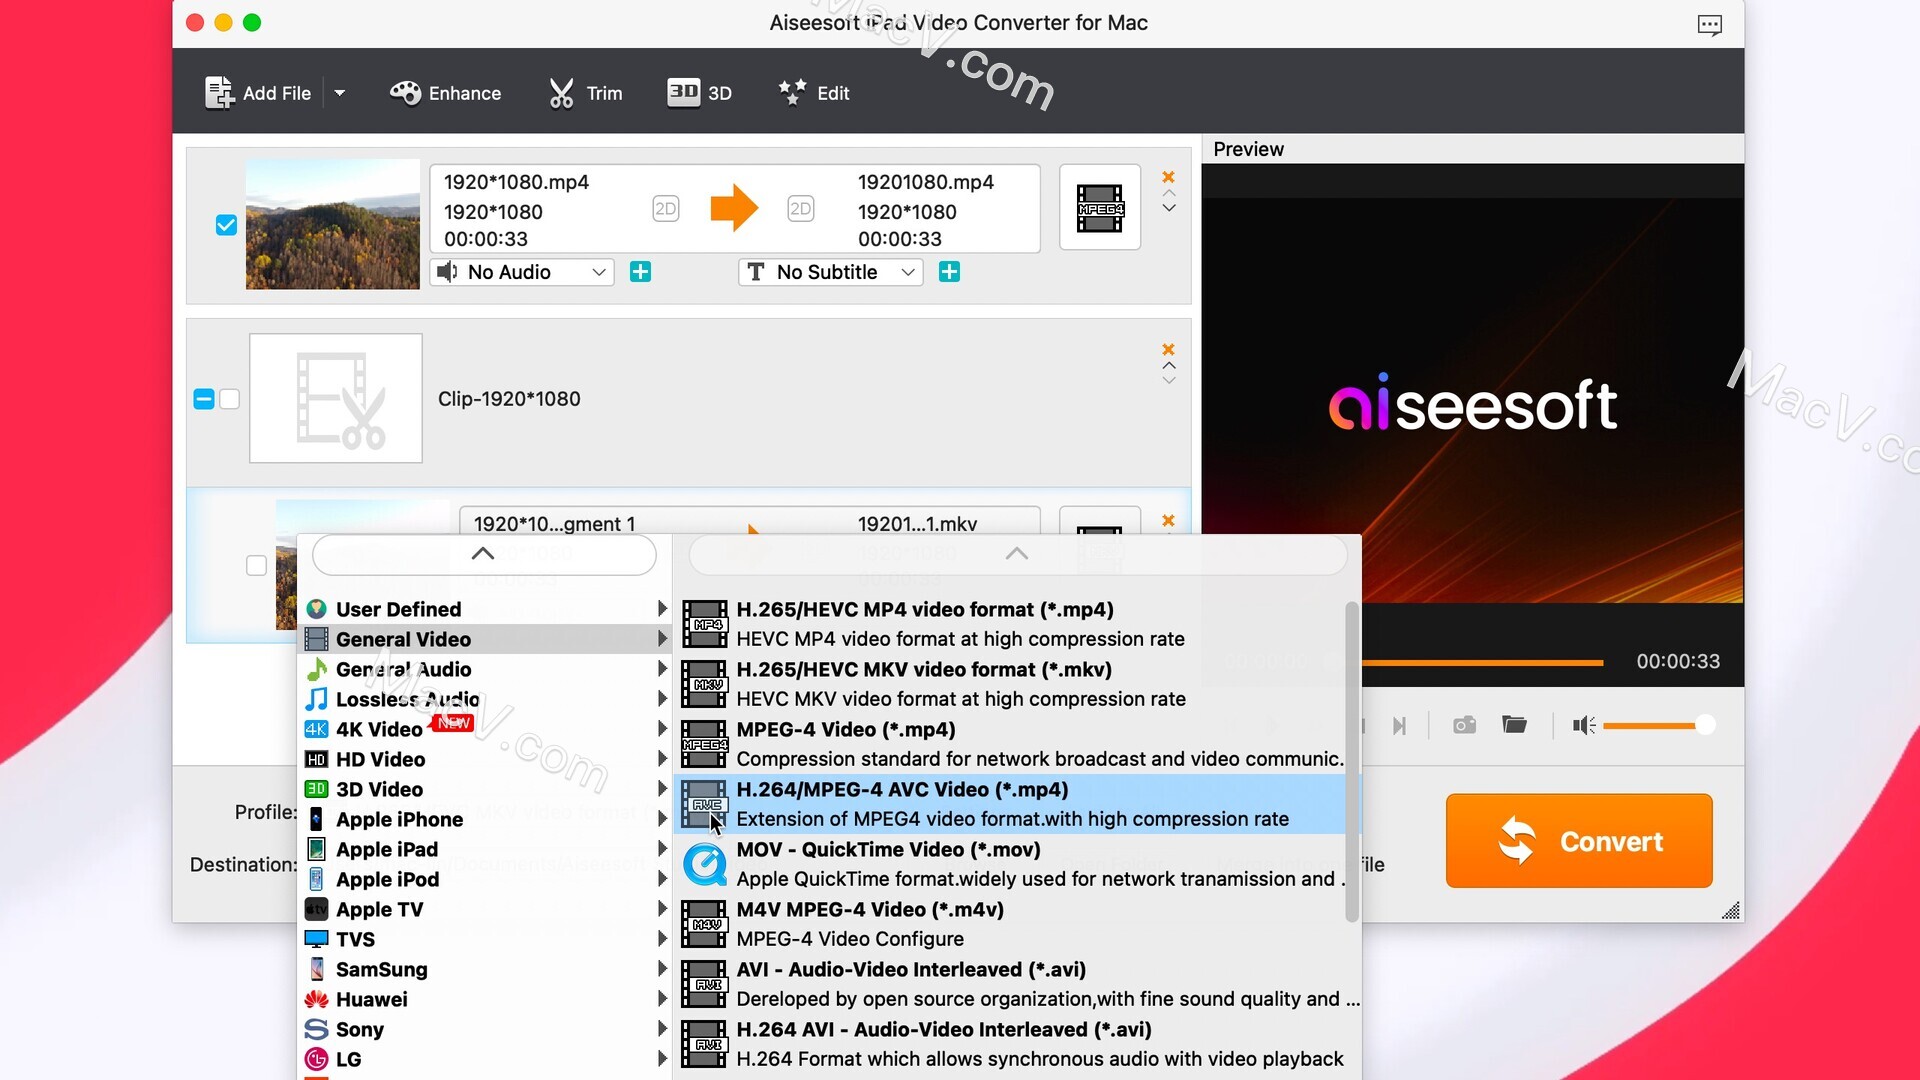Screen dimensions: 1920x1080
Task: Click the format list scrollbar
Action: 1352,762
